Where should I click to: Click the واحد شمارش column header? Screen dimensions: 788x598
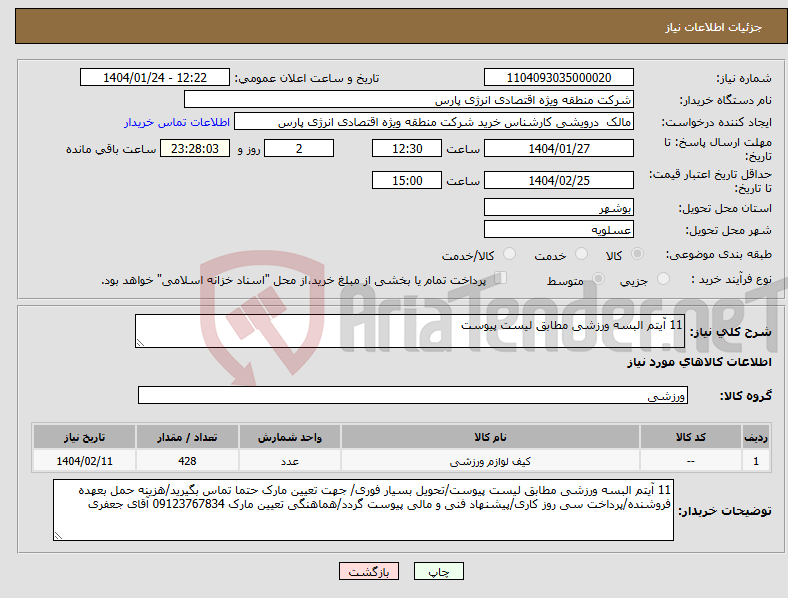[x=290, y=437]
